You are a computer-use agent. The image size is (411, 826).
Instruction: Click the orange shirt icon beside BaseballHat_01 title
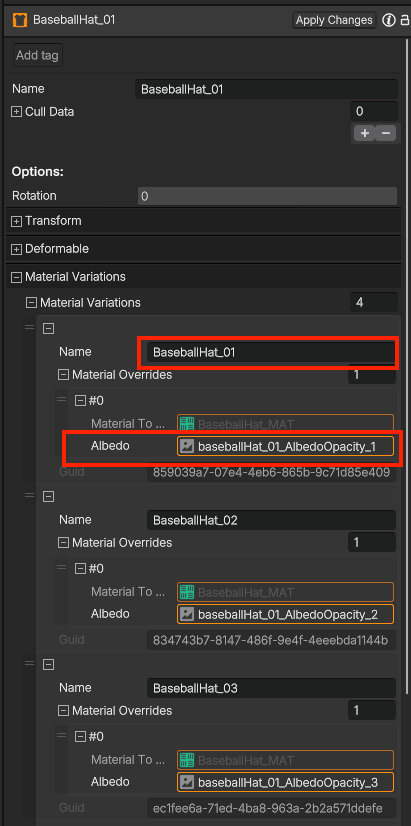pos(19,21)
